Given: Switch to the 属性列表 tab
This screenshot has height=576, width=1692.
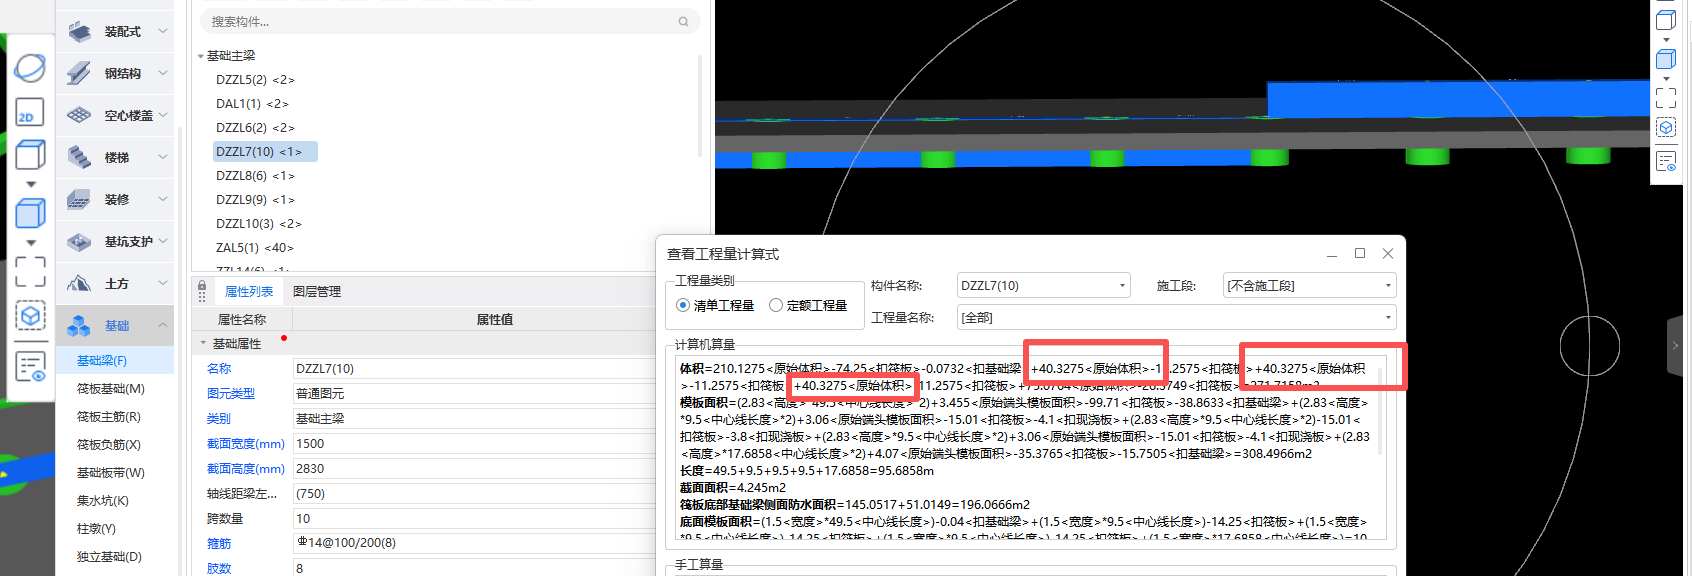Looking at the screenshot, I should pos(249,292).
